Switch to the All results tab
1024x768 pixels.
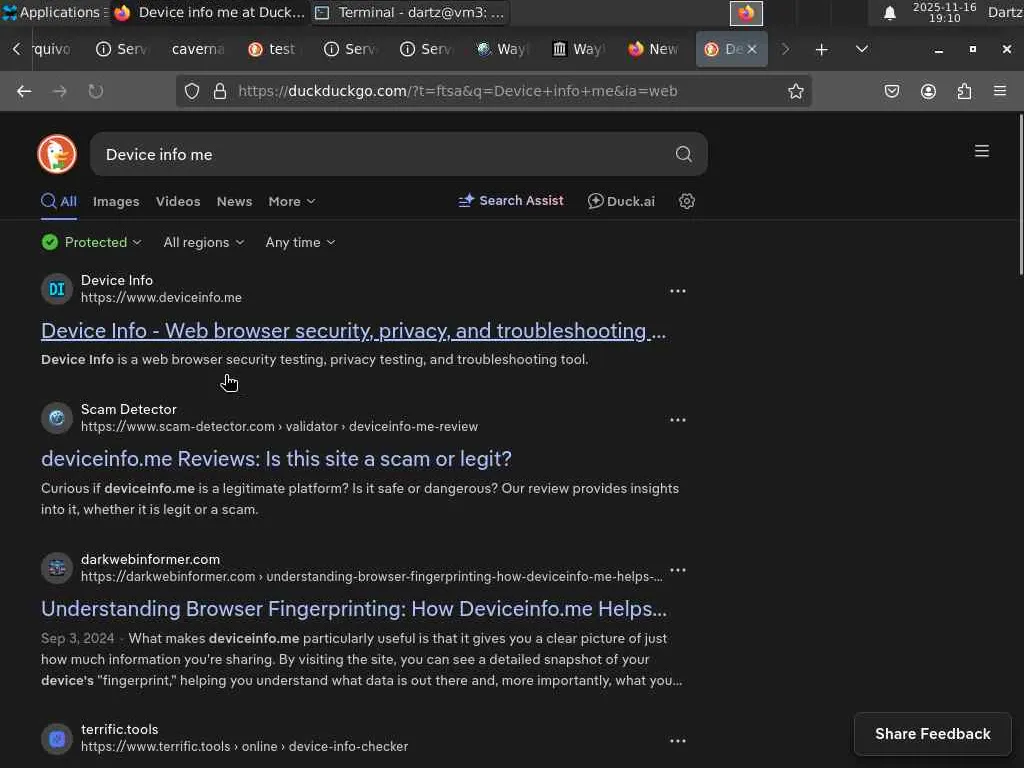click(59, 202)
